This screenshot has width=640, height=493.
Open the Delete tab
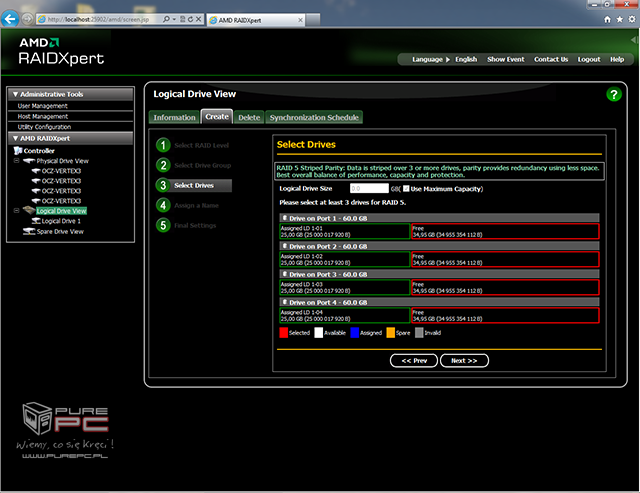coord(249,118)
